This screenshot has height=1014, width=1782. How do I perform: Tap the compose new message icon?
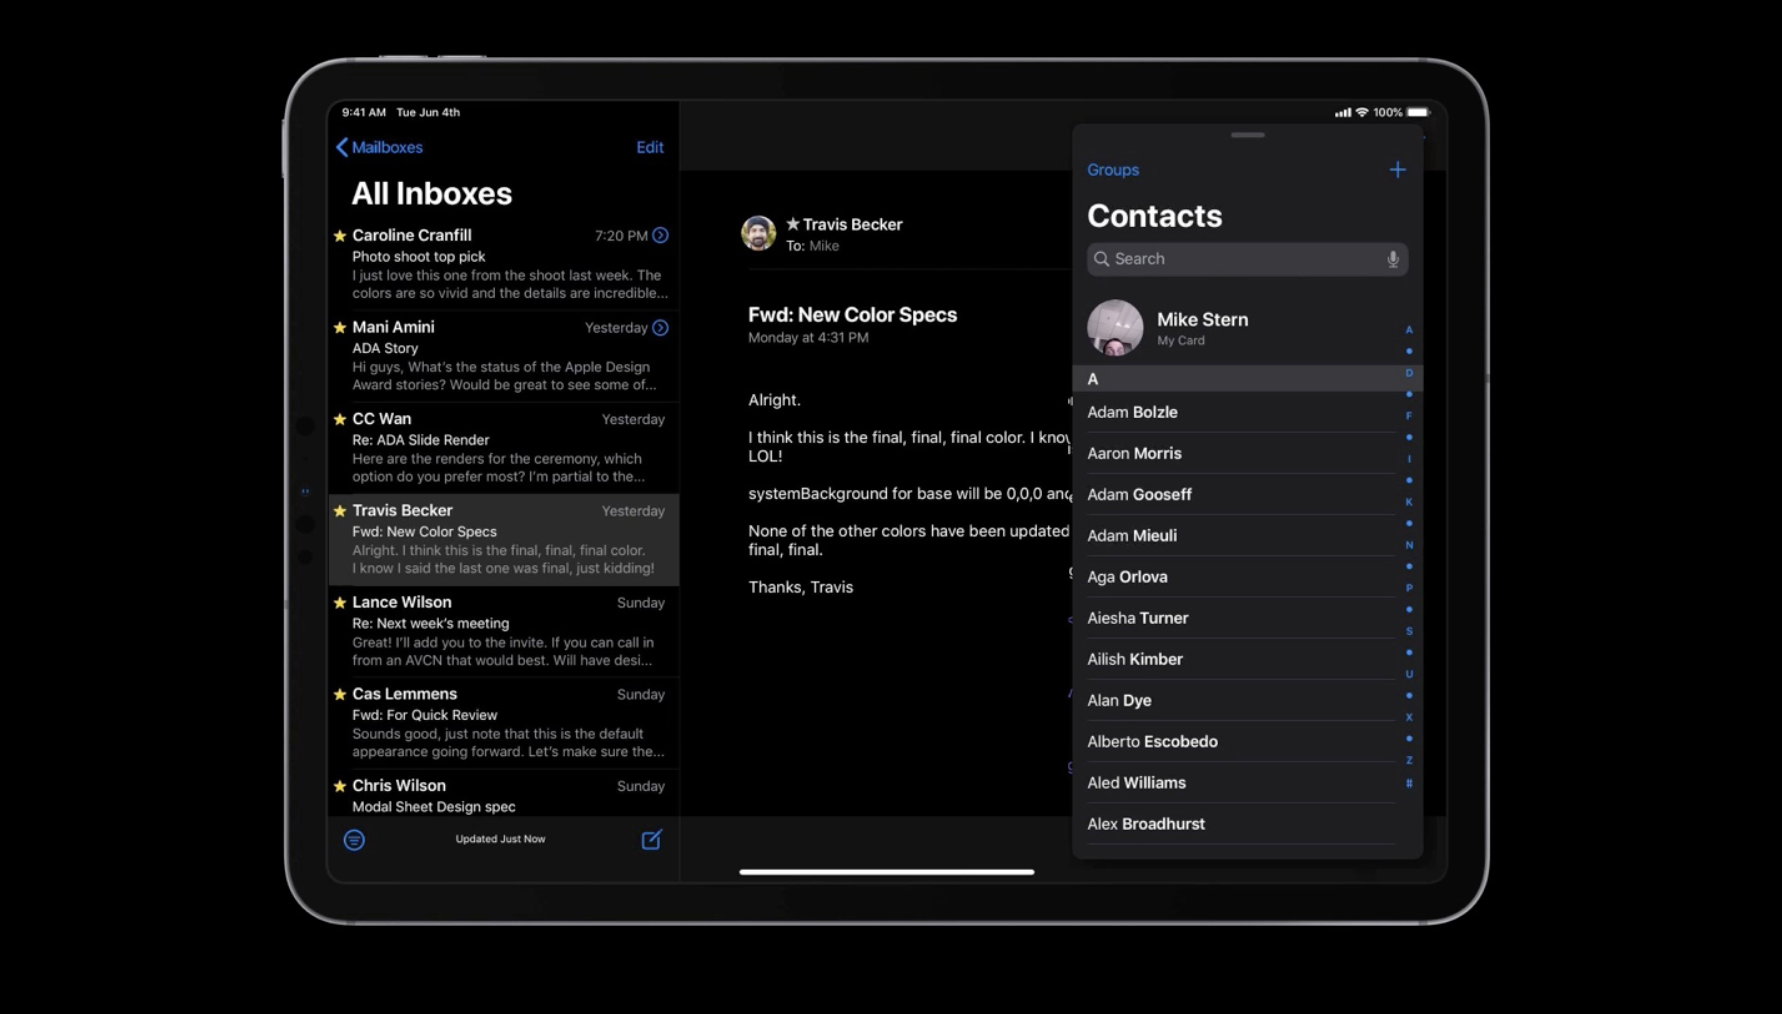pyautogui.click(x=651, y=840)
